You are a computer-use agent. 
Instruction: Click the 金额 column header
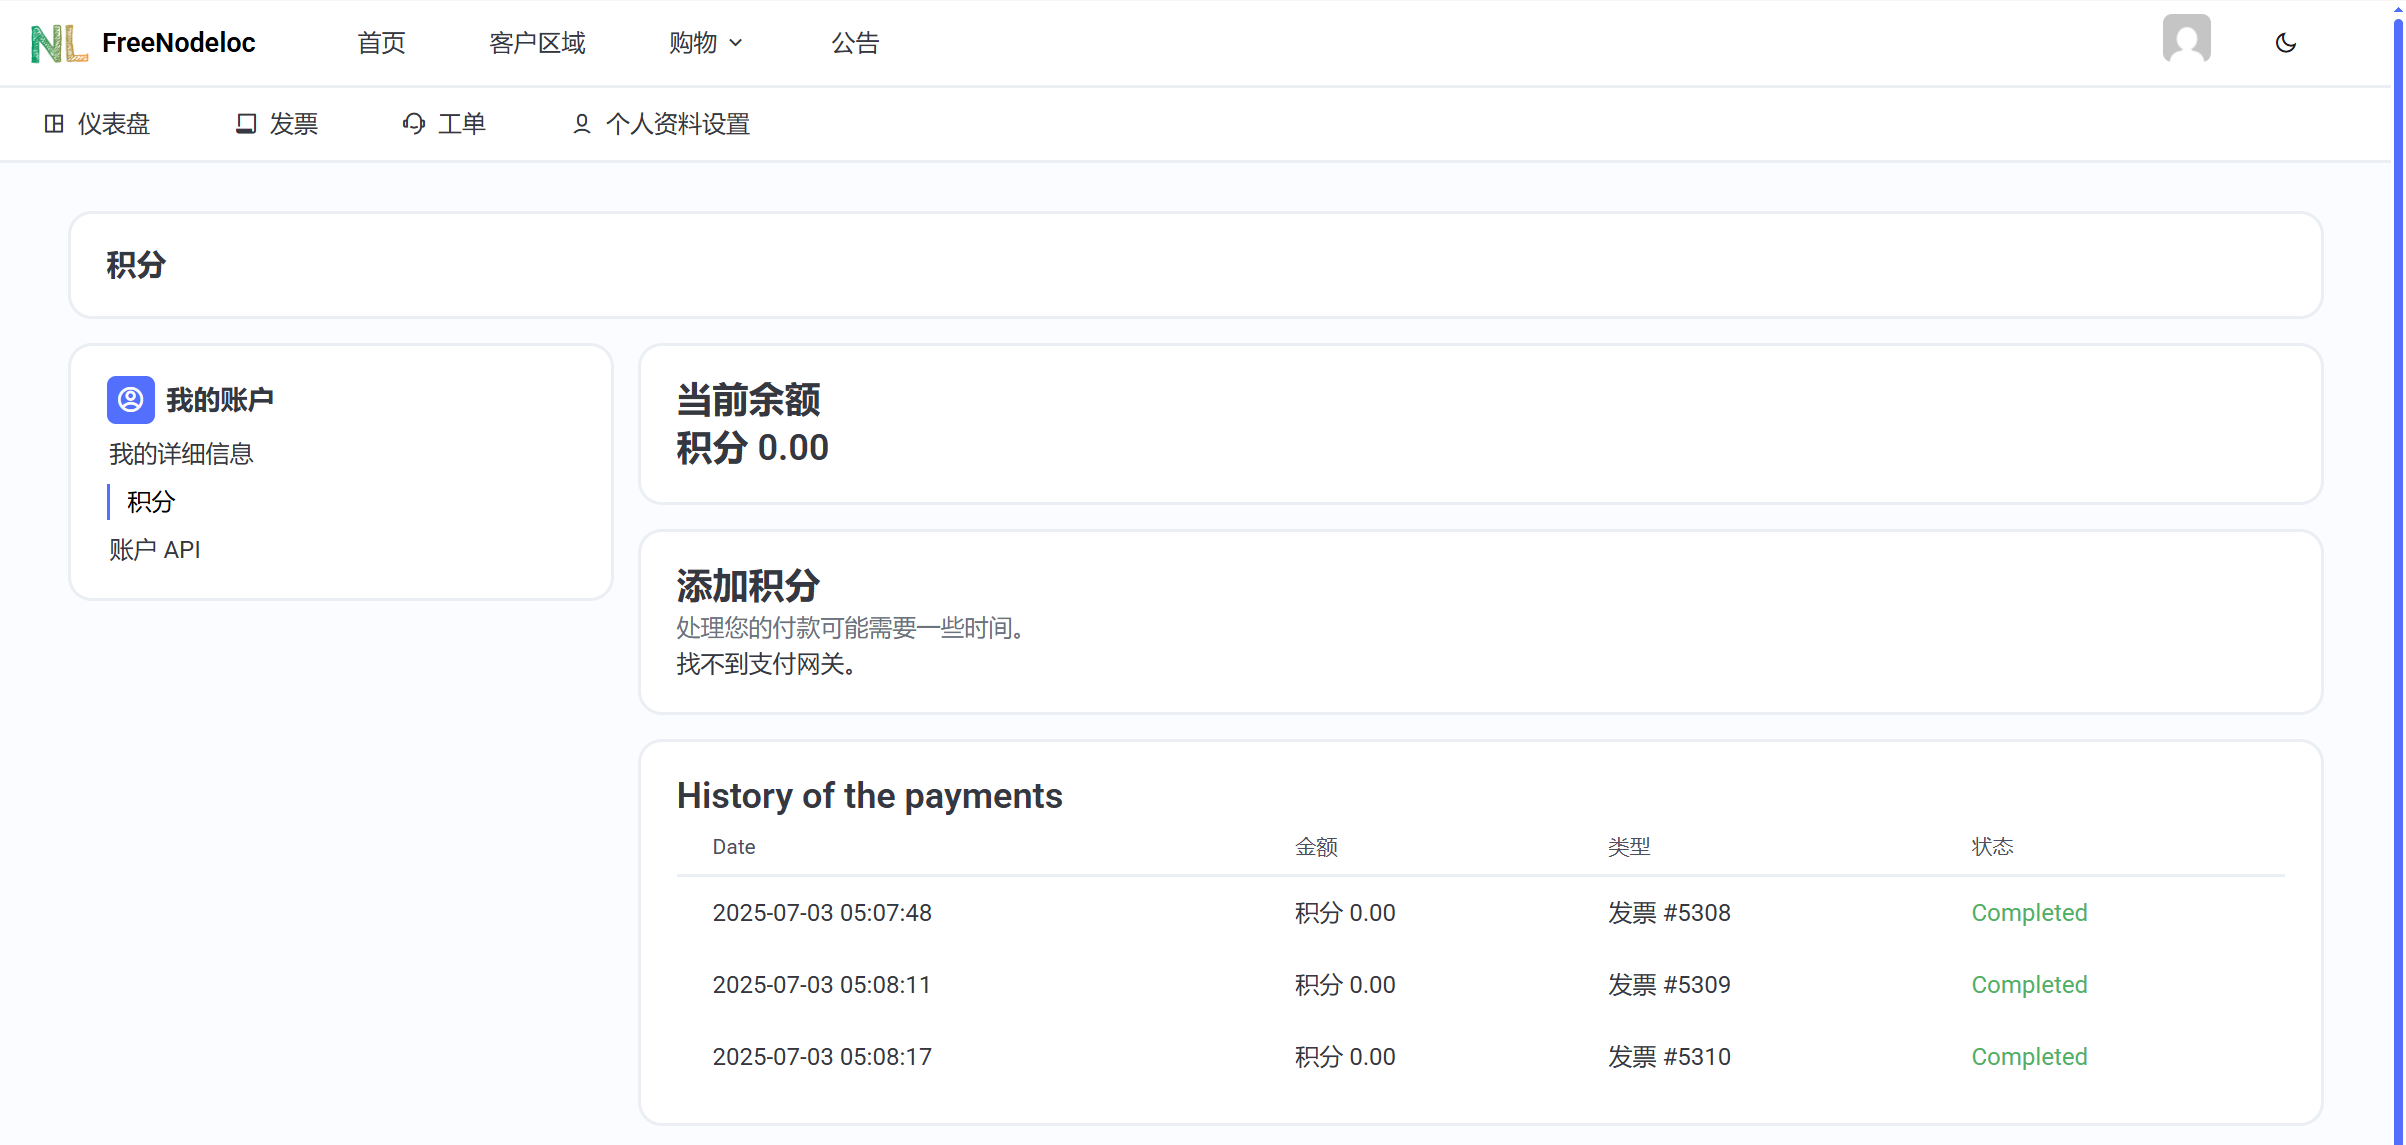point(1316,847)
